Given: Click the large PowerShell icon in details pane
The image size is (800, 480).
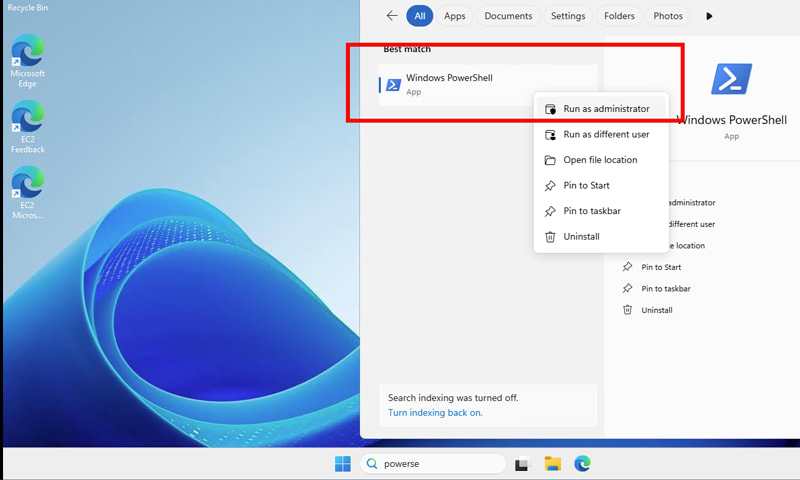Looking at the screenshot, I should 731,79.
